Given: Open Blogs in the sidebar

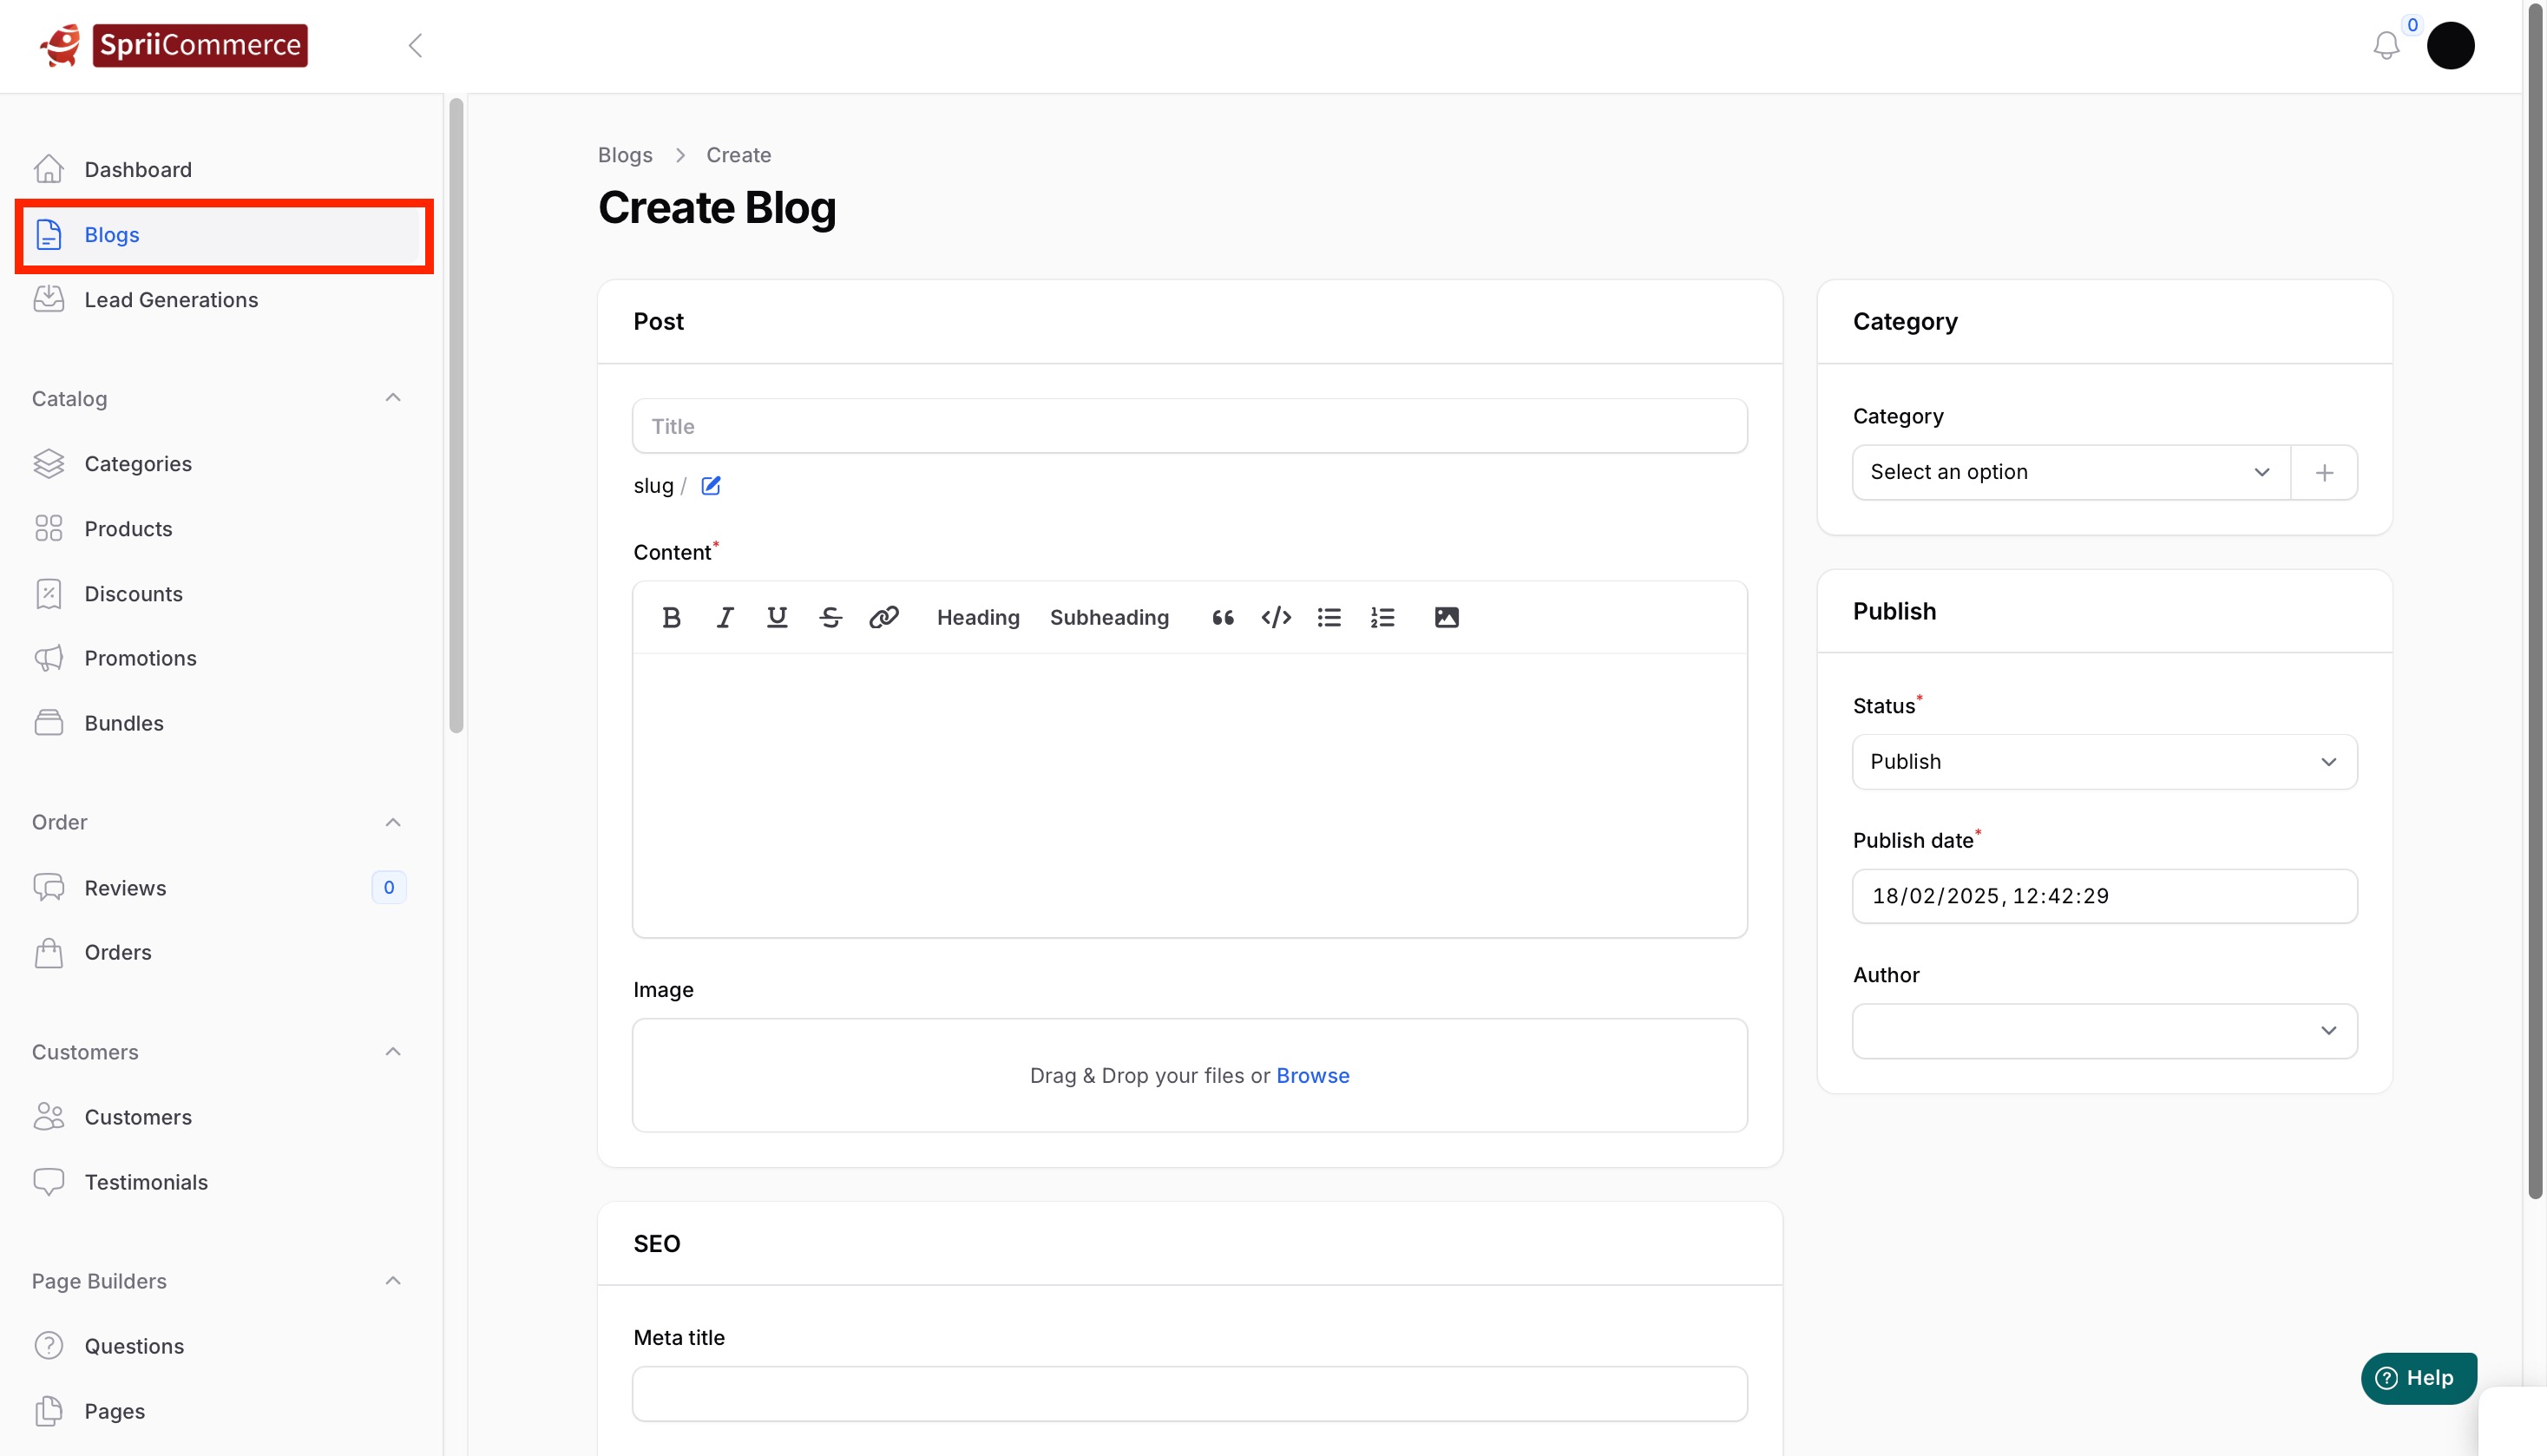Looking at the screenshot, I should (x=222, y=235).
